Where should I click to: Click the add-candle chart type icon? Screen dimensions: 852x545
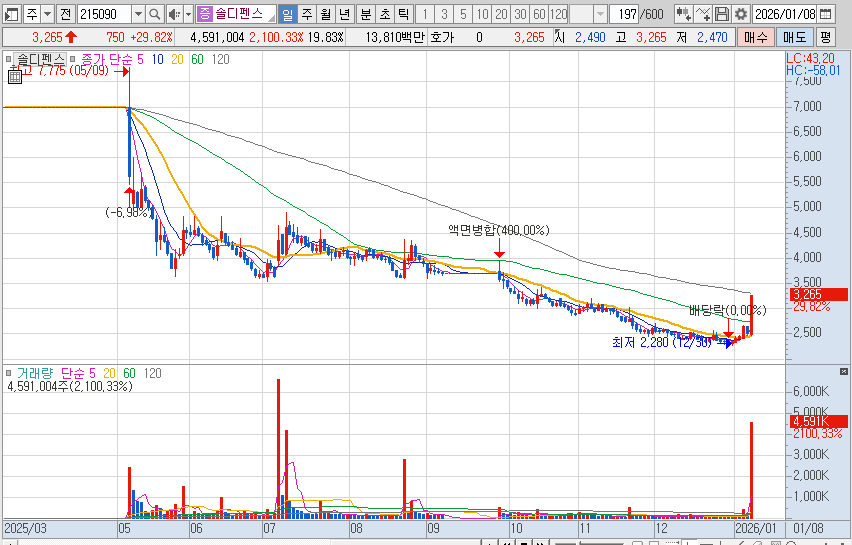[x=683, y=14]
